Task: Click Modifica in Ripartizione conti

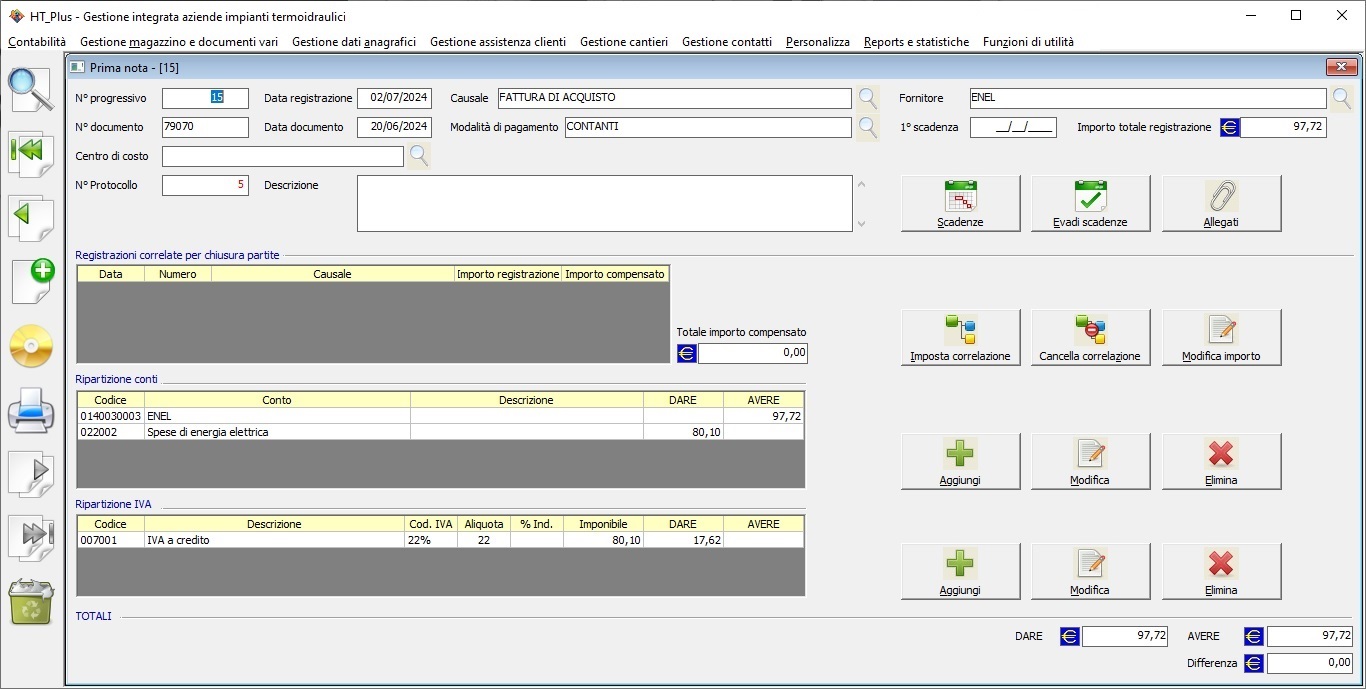Action: coord(1090,462)
